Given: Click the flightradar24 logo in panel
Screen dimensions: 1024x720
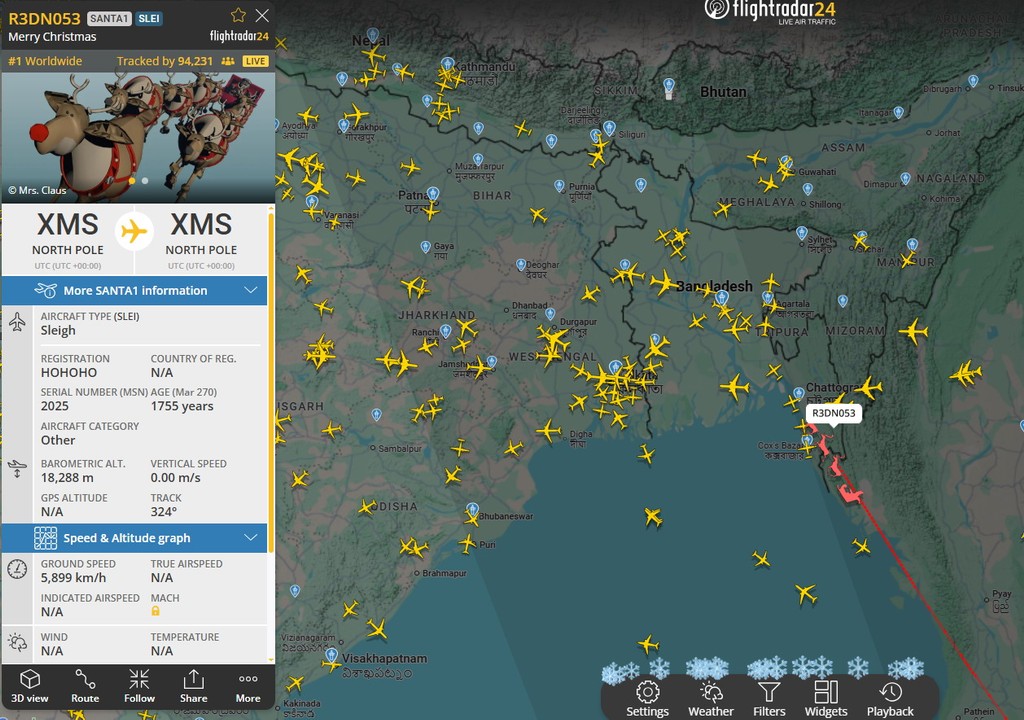Looking at the screenshot, I should point(239,36).
